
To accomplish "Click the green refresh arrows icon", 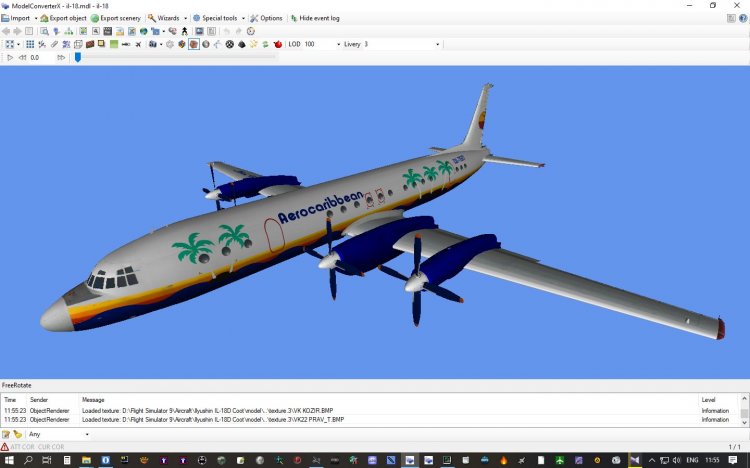I will point(265,44).
